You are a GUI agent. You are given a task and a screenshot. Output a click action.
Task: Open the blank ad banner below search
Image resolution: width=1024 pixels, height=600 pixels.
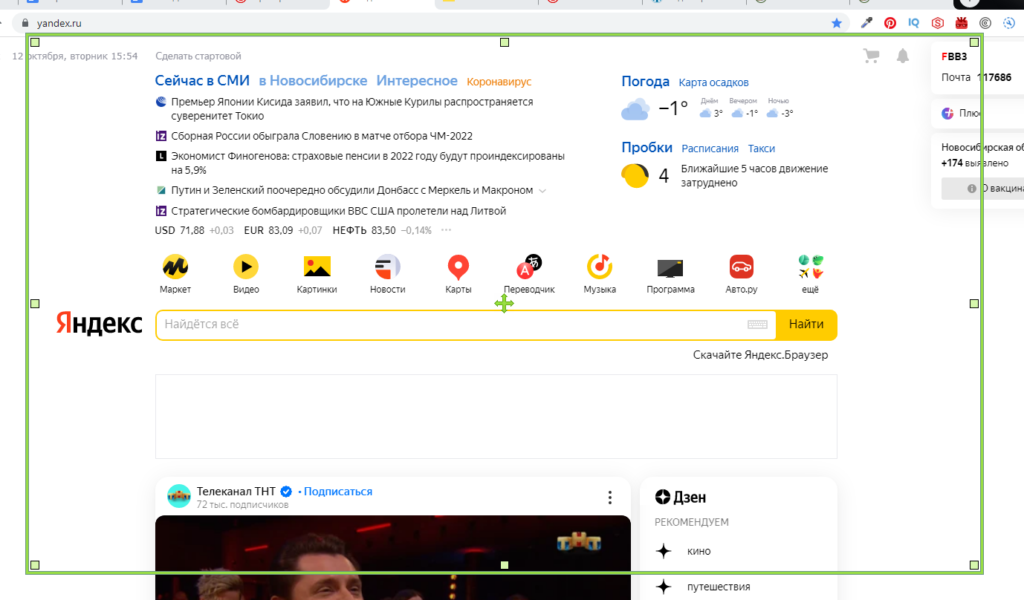point(496,417)
